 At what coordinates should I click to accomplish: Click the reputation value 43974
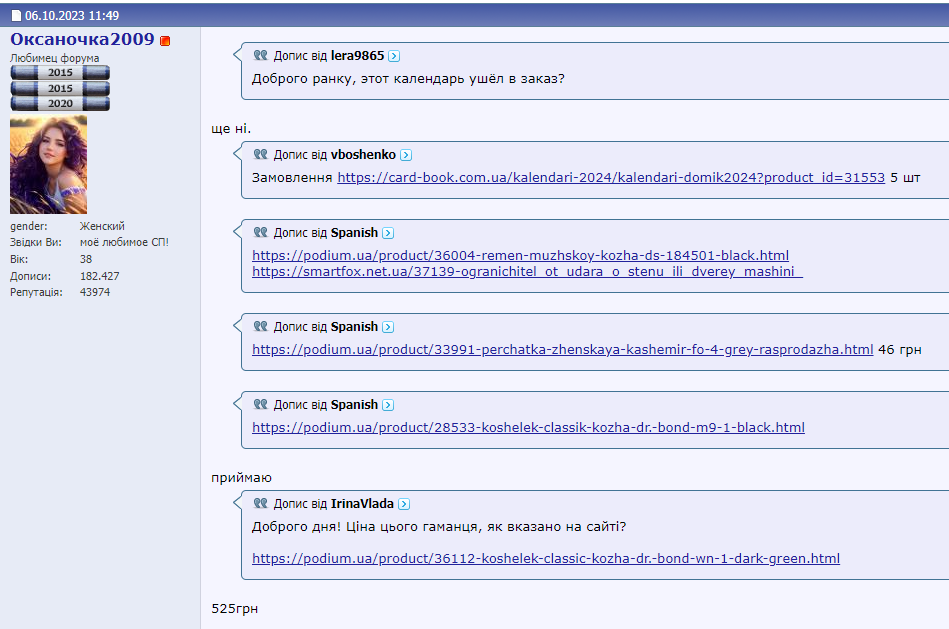(x=95, y=292)
